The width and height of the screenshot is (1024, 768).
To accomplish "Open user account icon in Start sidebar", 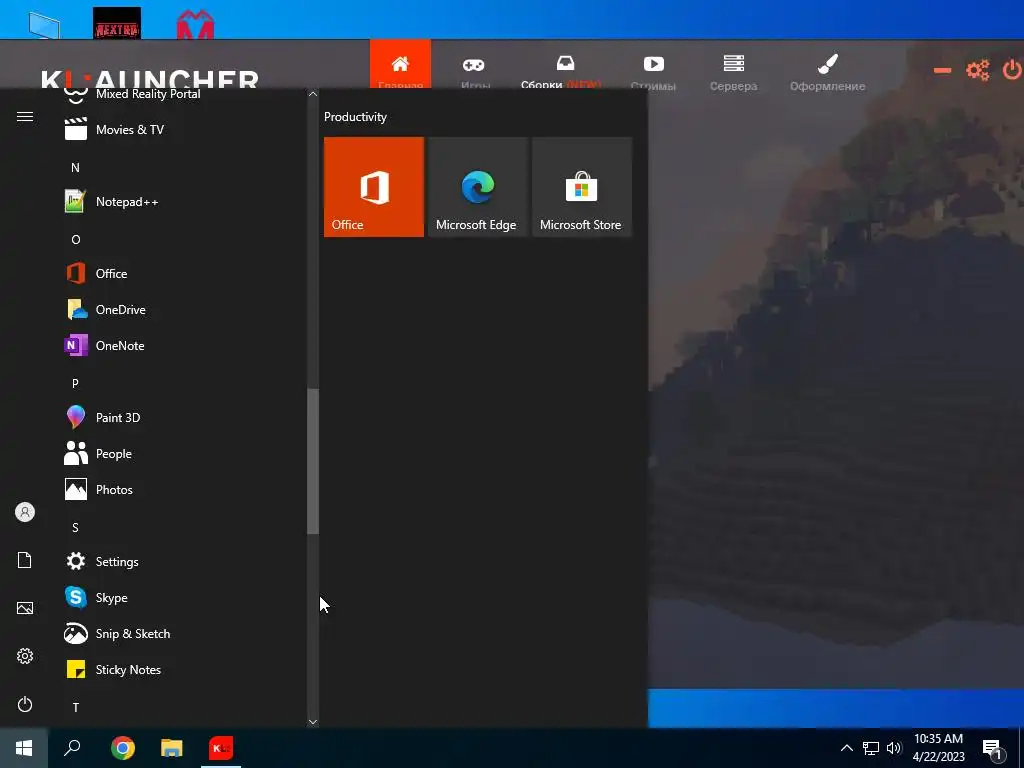I will [x=25, y=512].
